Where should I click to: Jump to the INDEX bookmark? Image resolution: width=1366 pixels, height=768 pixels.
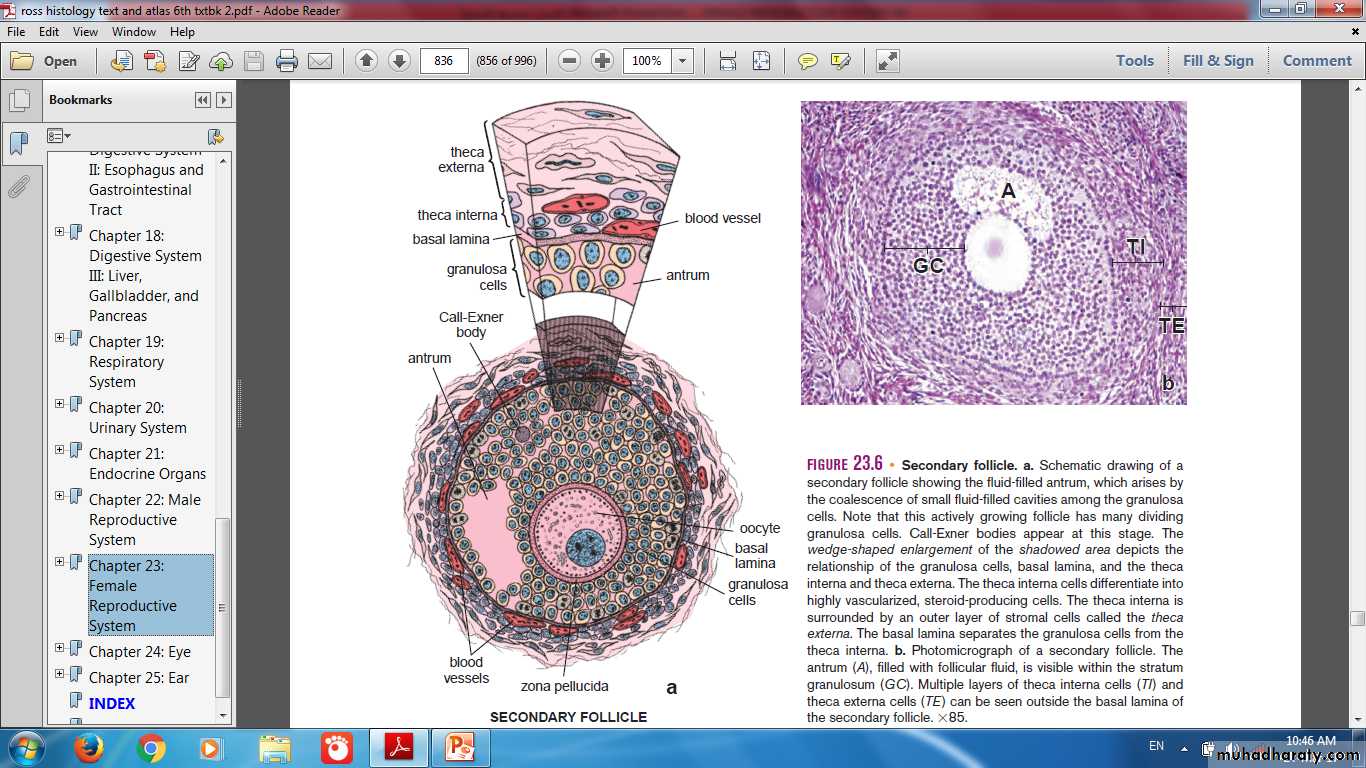coord(112,703)
